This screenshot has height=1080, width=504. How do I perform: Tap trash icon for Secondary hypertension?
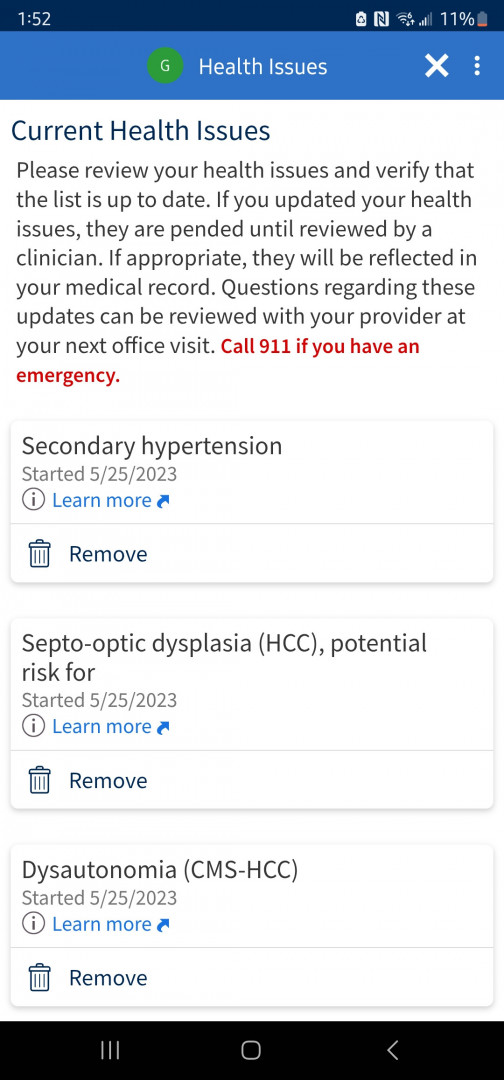click(40, 554)
